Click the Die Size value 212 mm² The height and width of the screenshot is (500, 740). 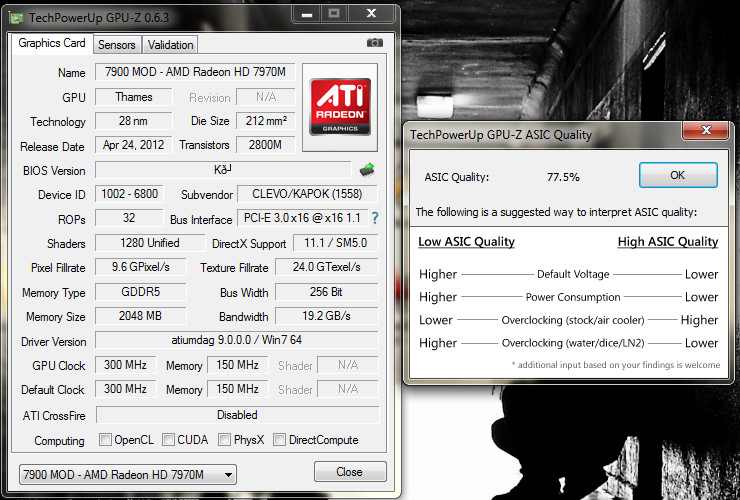coord(266,121)
